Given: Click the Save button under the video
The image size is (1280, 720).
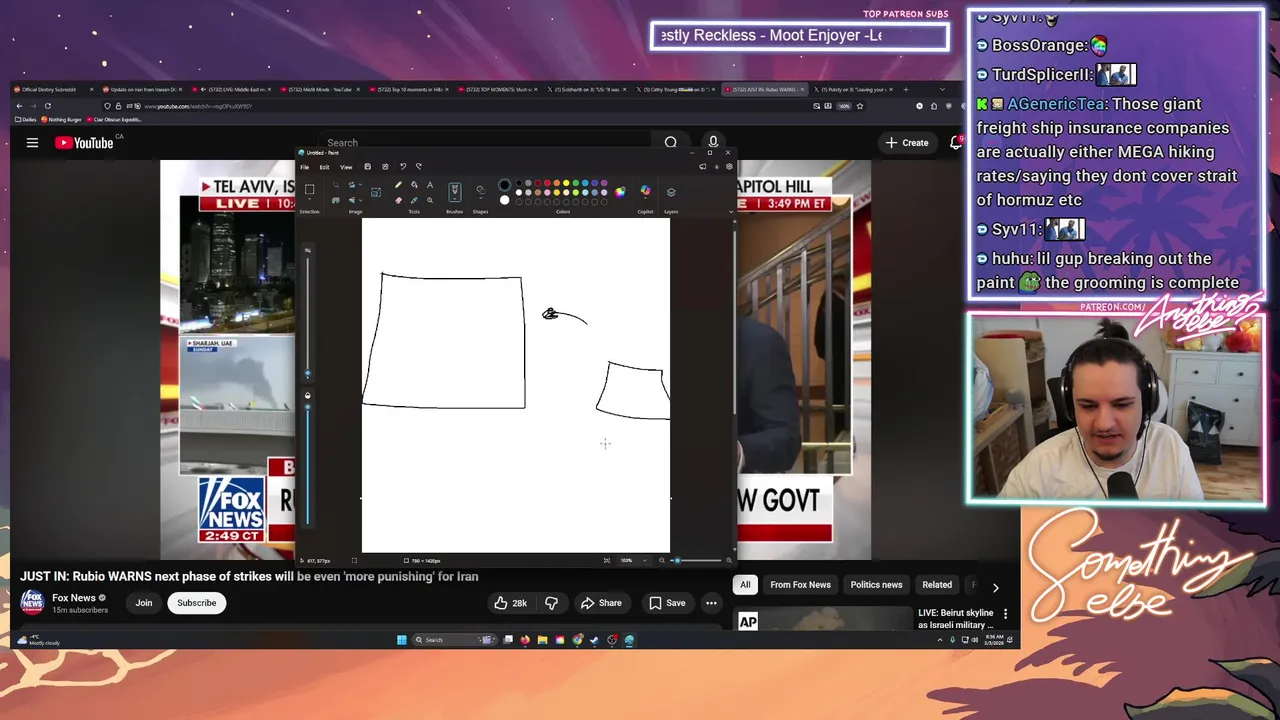Looking at the screenshot, I should 667,603.
